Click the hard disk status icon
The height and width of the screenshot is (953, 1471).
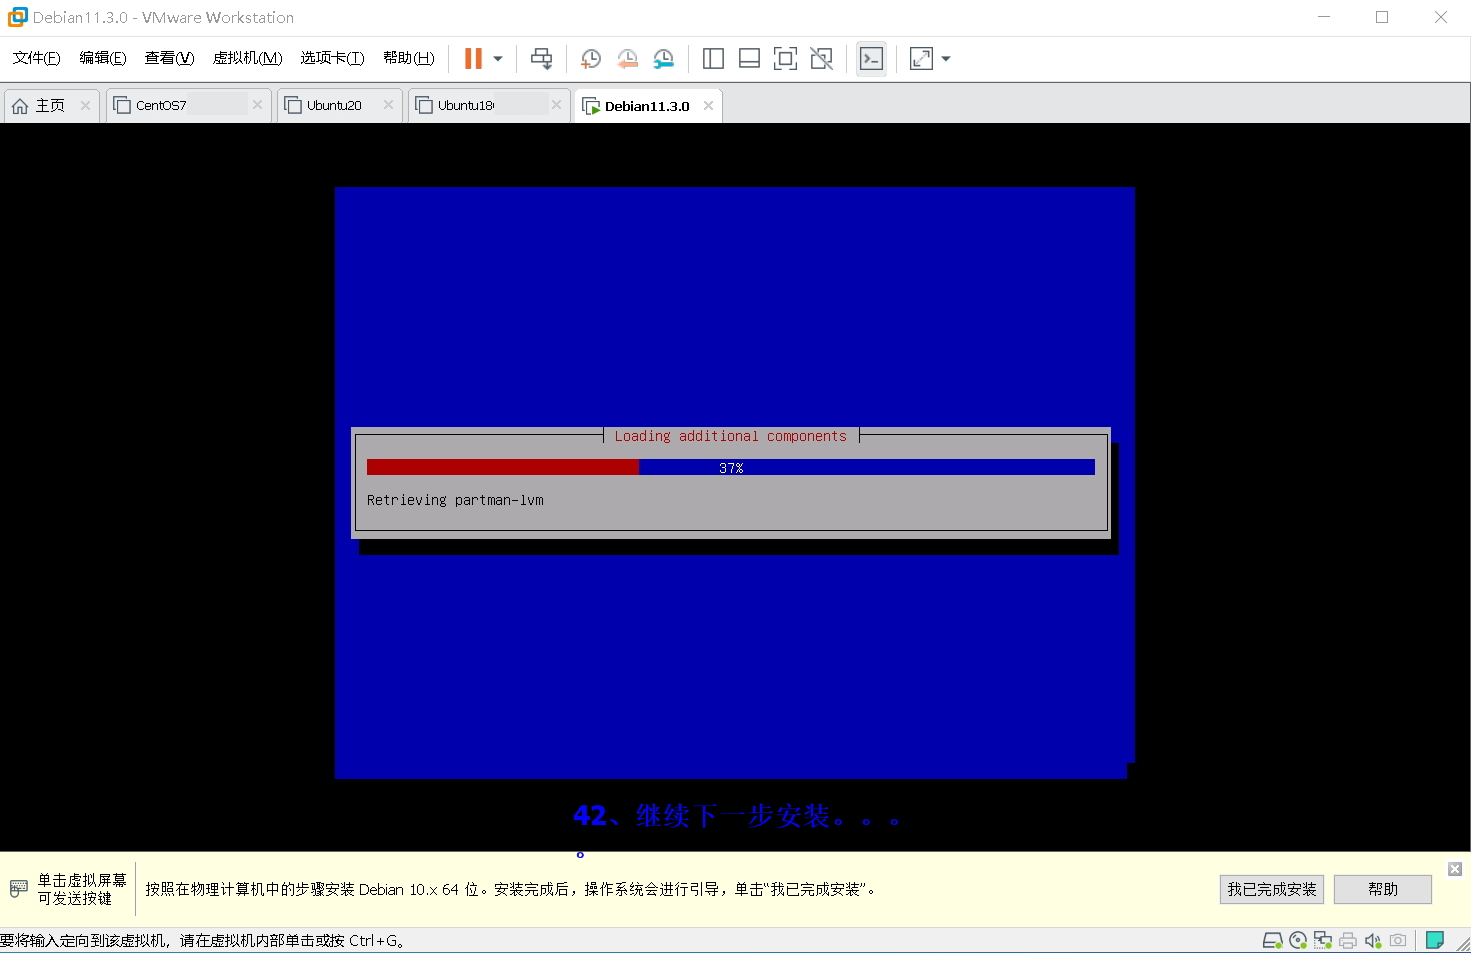tap(1272, 940)
